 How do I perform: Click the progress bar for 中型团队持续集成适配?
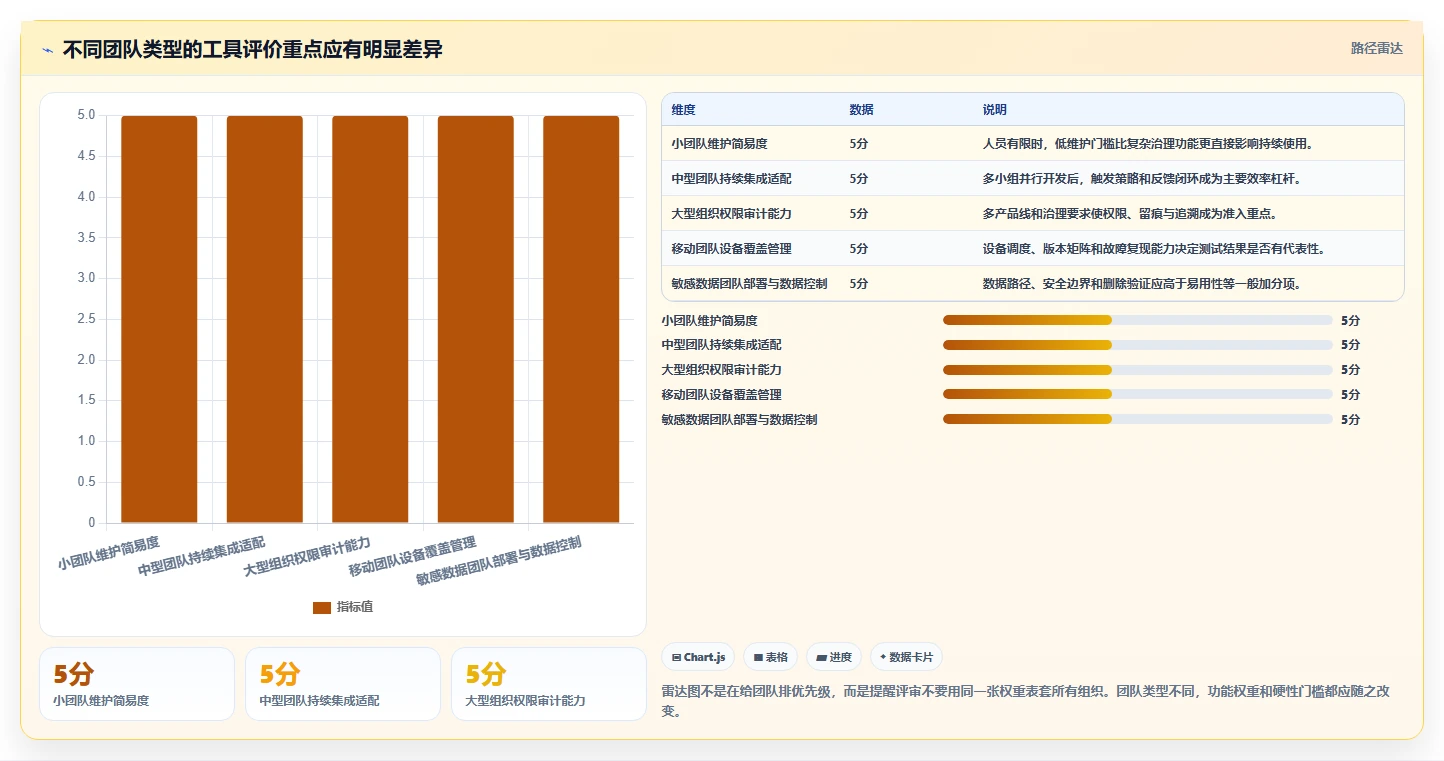click(1138, 345)
